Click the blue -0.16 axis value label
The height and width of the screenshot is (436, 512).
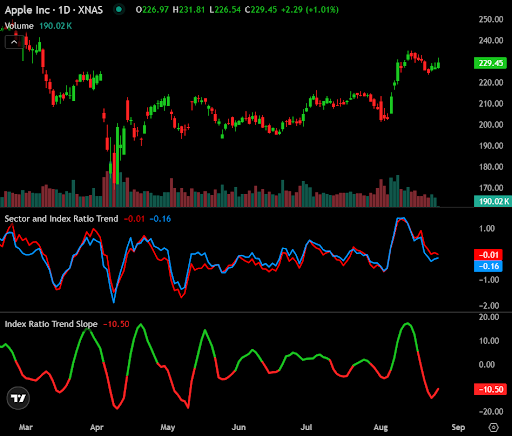click(488, 266)
